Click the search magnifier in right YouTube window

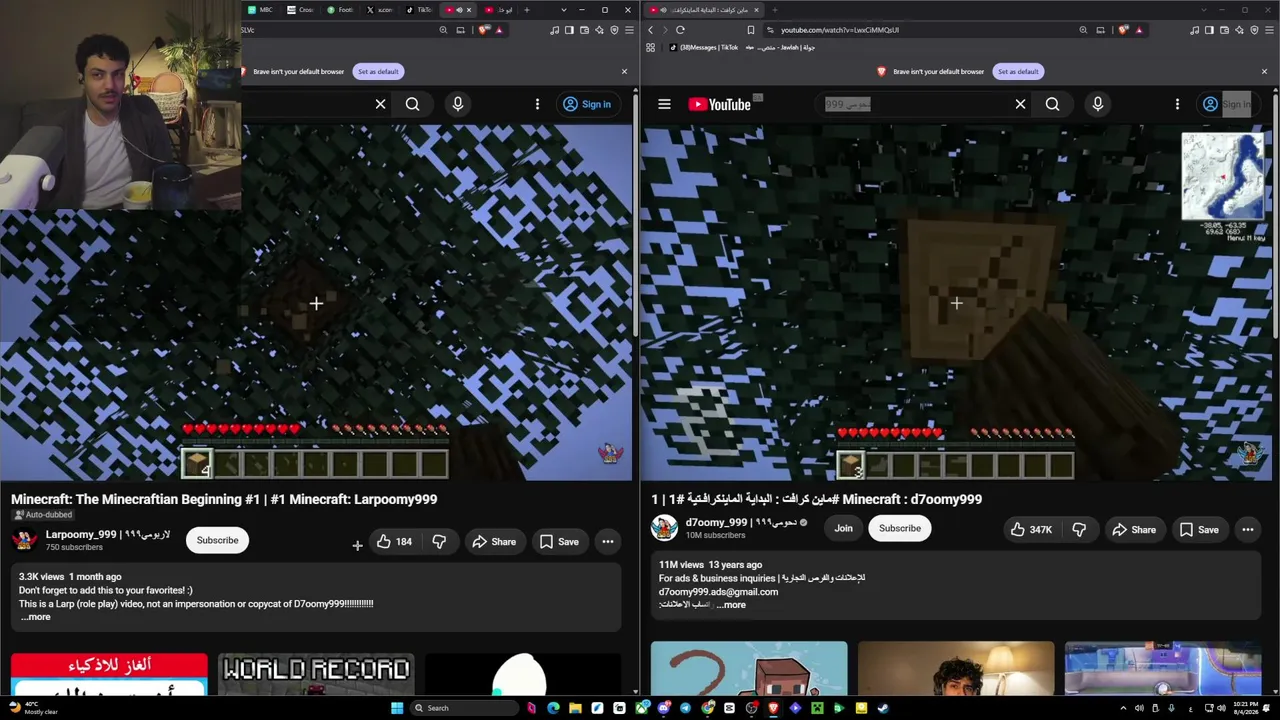pyautogui.click(x=1052, y=104)
